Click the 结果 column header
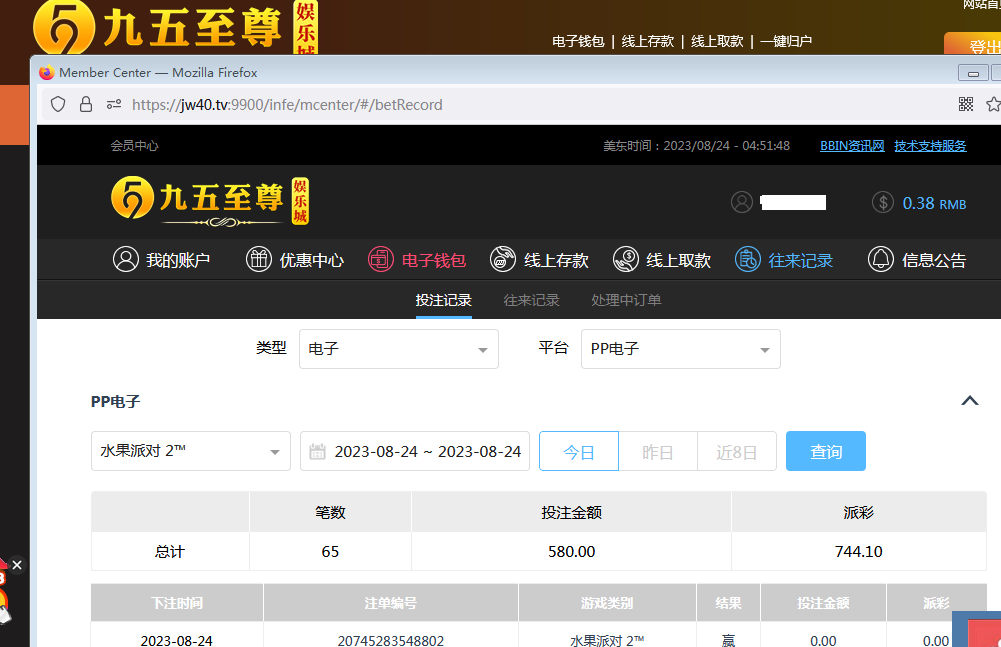This screenshot has width=1001, height=647. click(x=728, y=603)
